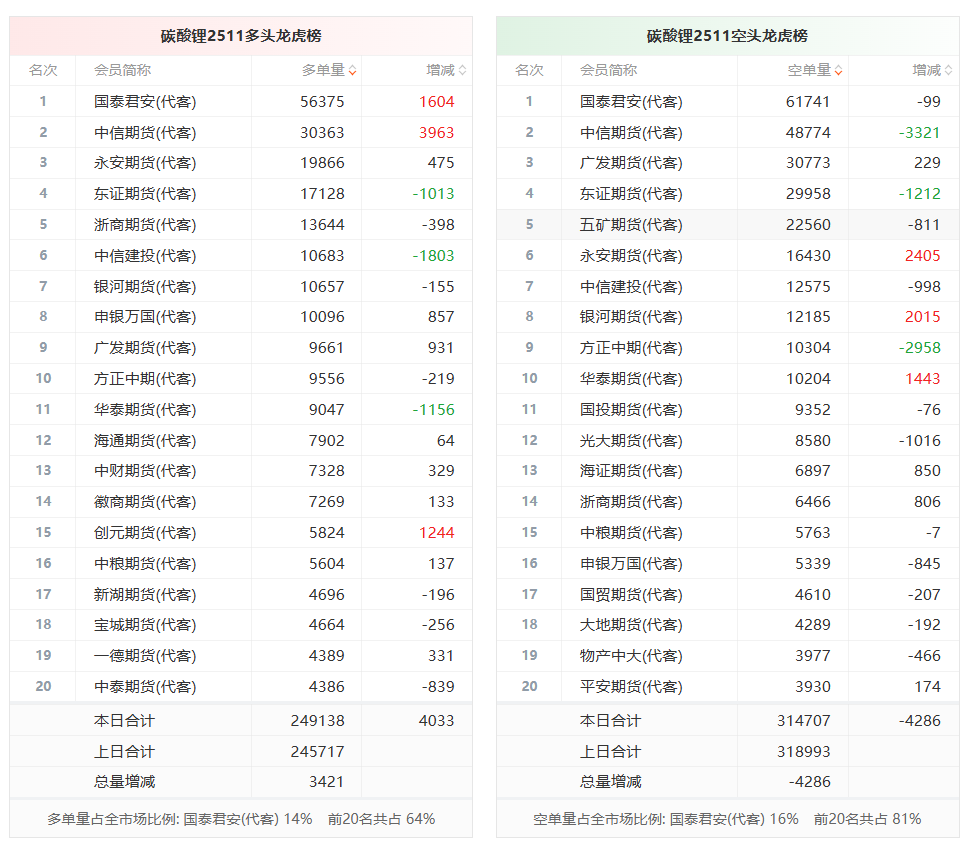The image size is (972, 846).
Task: Click 银河期货(代客) in long table row 7
Action: click(145, 287)
